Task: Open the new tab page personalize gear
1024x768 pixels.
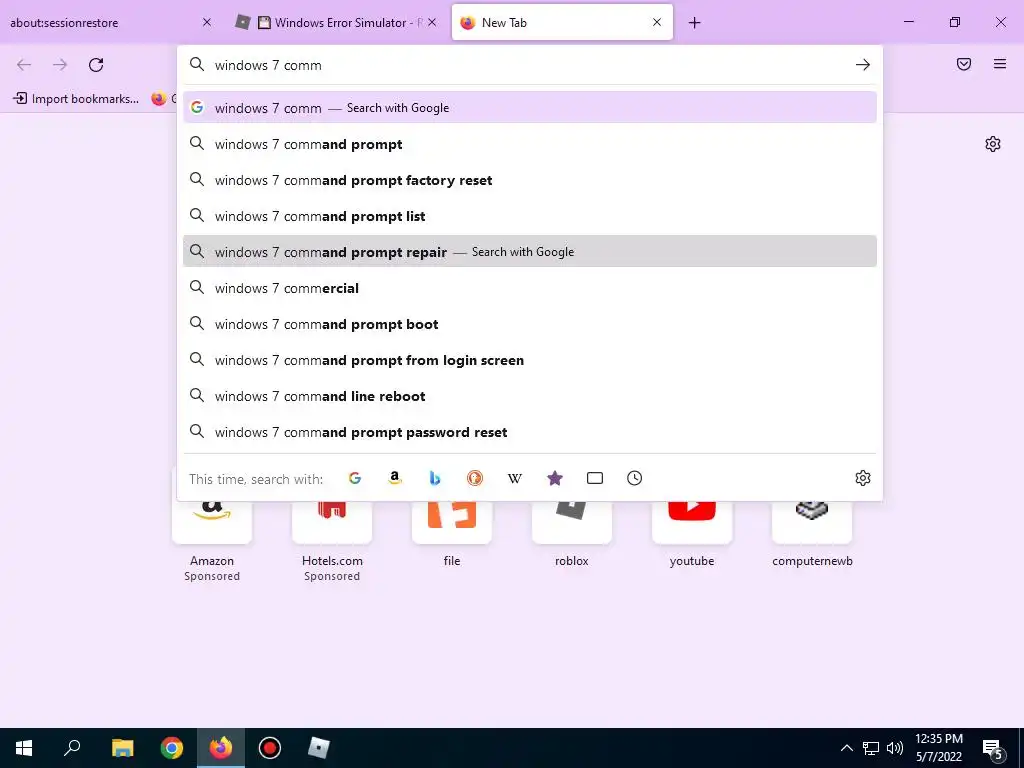Action: click(993, 144)
